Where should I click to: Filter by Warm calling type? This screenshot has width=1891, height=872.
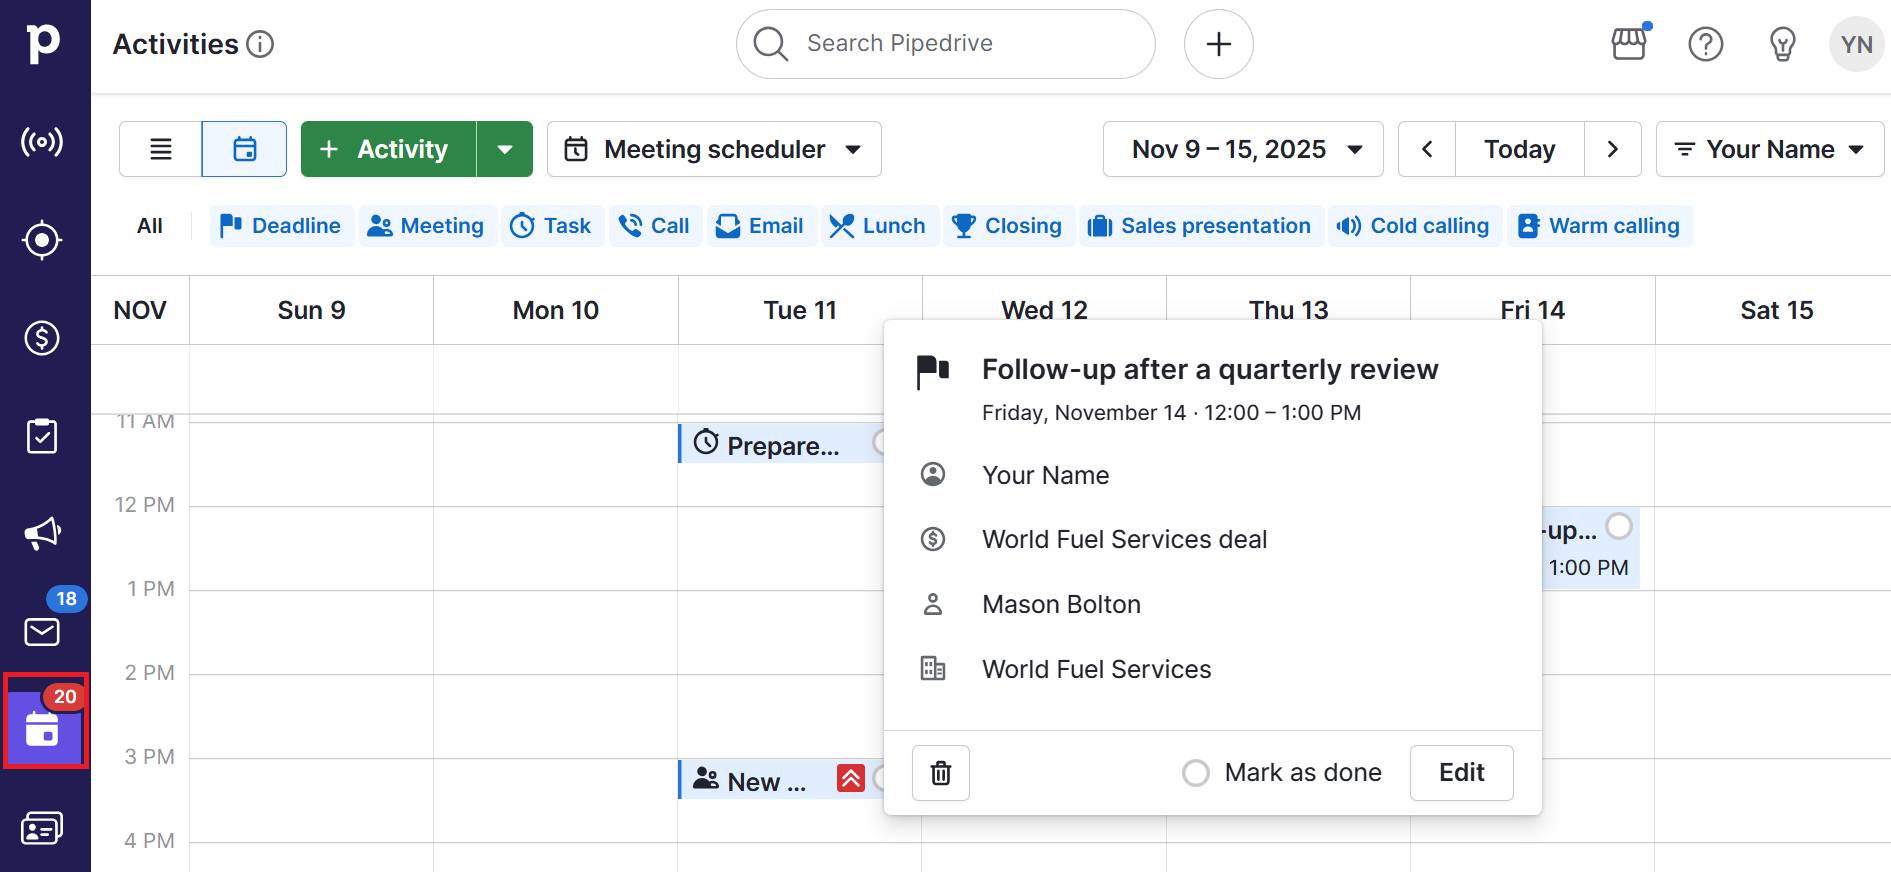1600,226
